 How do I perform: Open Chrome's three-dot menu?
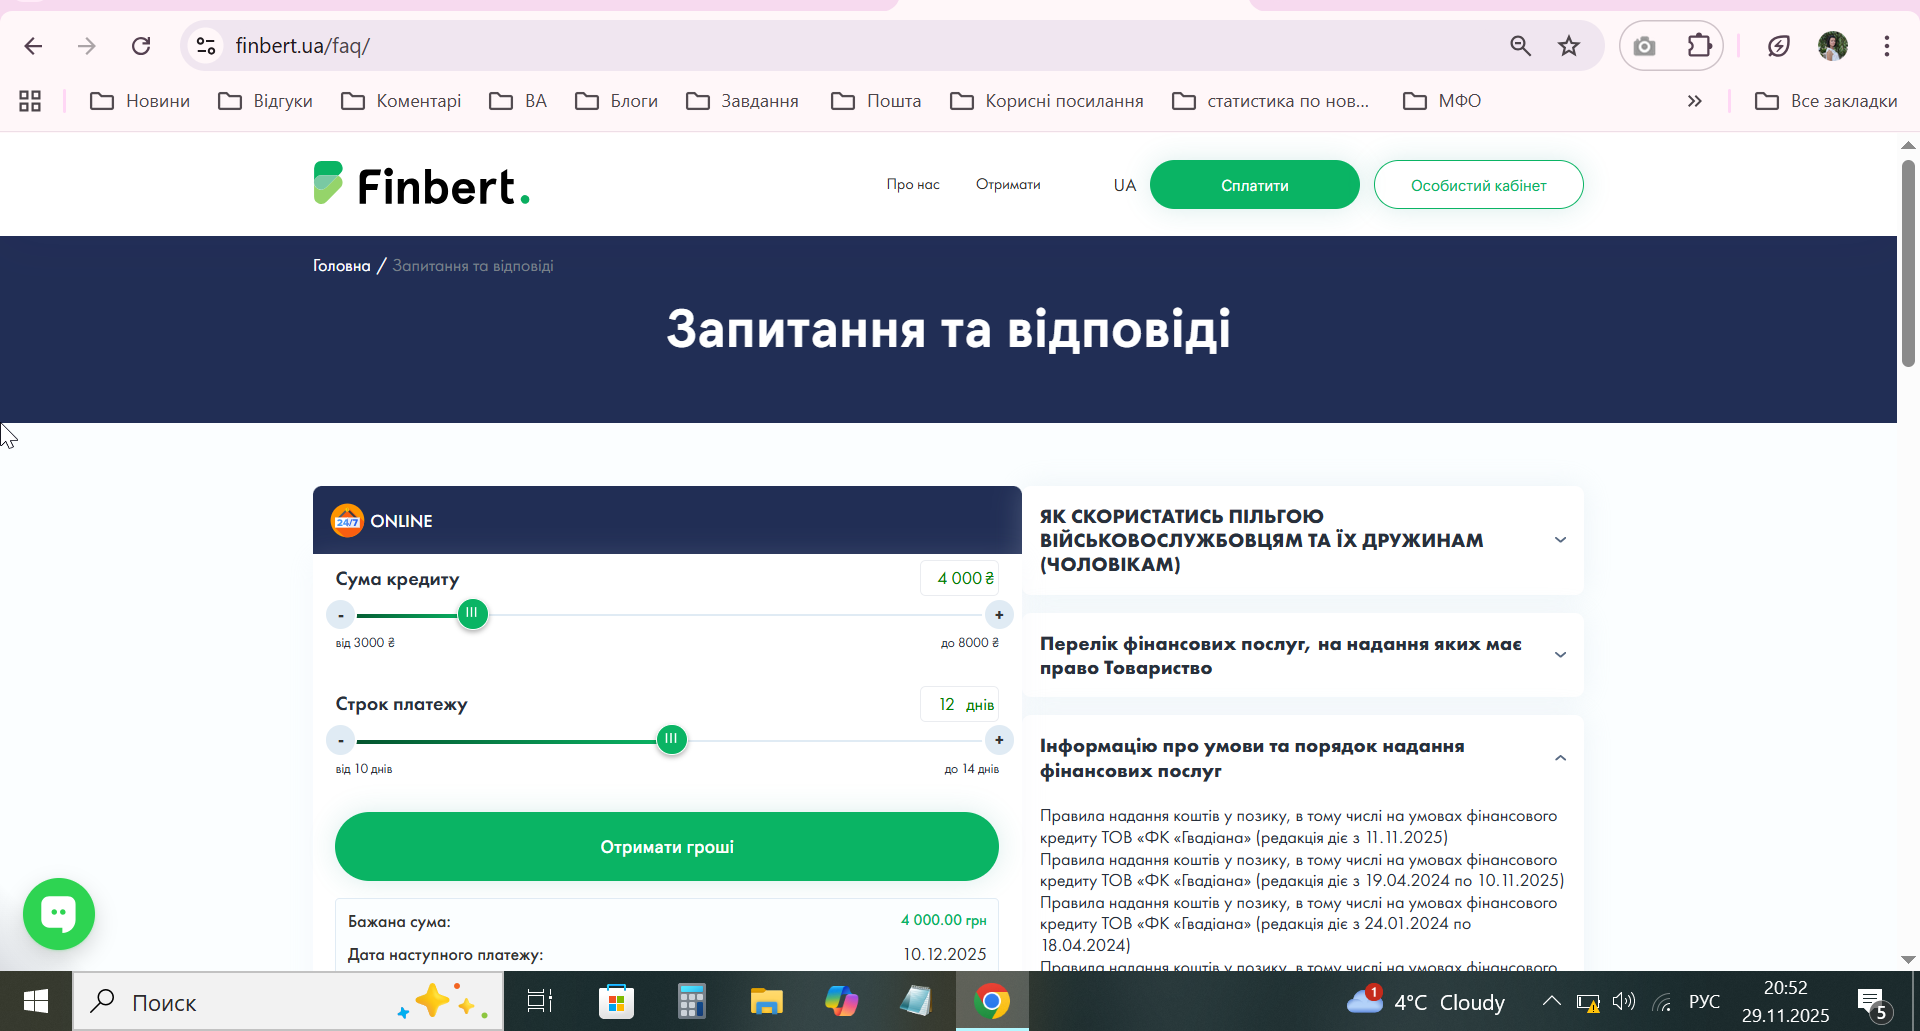(x=1887, y=46)
